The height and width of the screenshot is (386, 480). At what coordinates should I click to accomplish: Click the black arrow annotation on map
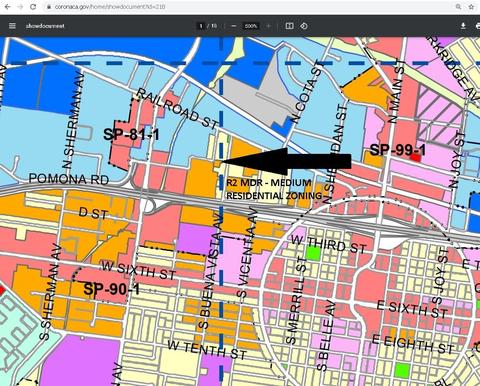[x=286, y=162]
